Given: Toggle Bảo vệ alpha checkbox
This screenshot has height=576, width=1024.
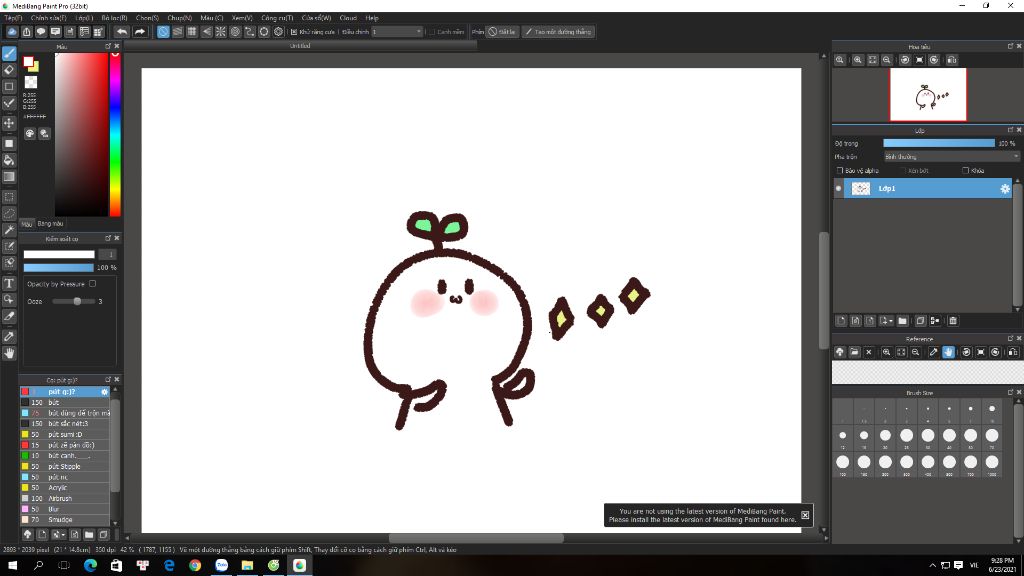Looking at the screenshot, I should click(840, 170).
